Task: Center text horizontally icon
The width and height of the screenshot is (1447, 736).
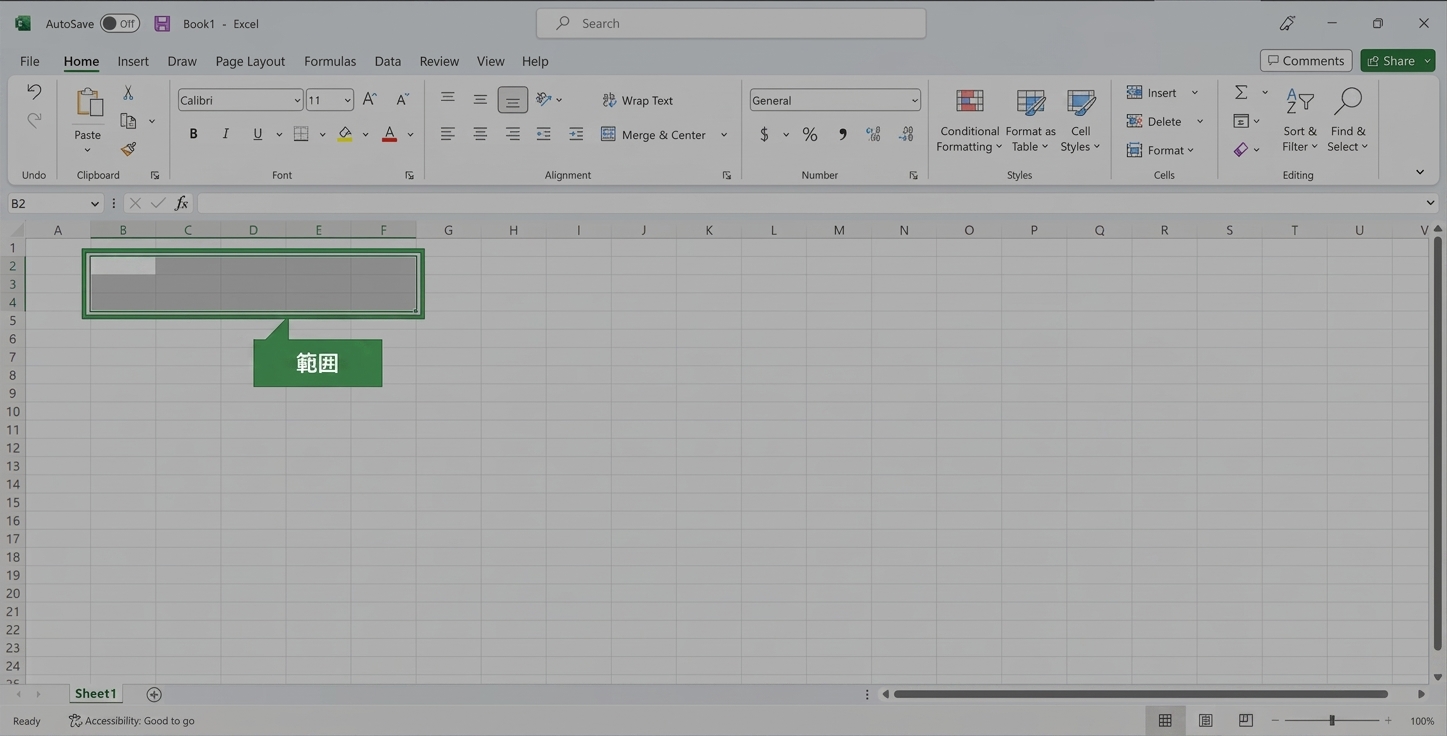Action: tap(480, 134)
